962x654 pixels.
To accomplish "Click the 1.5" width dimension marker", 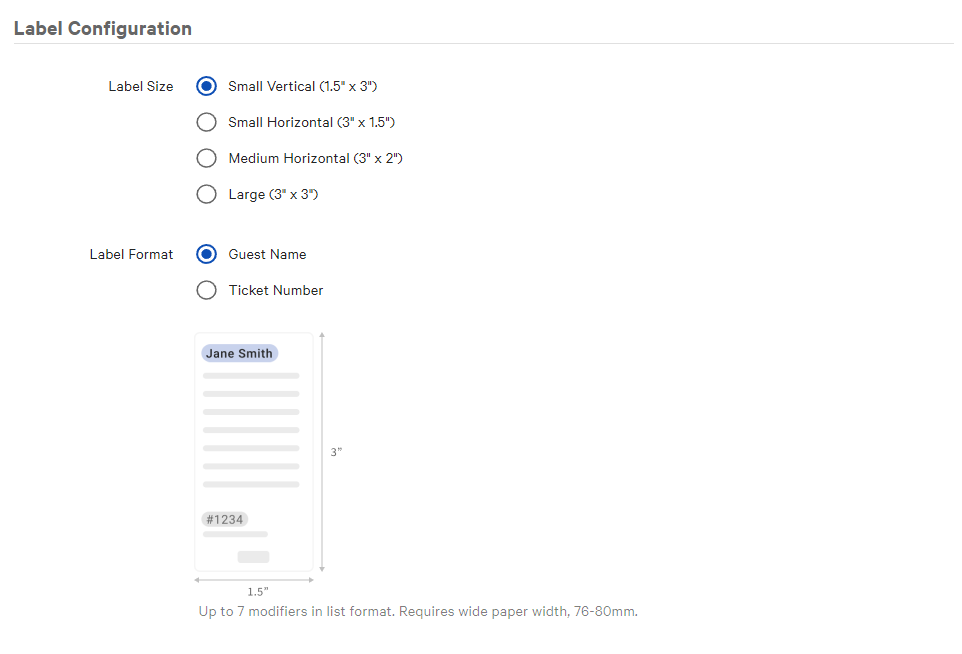I will [x=258, y=591].
